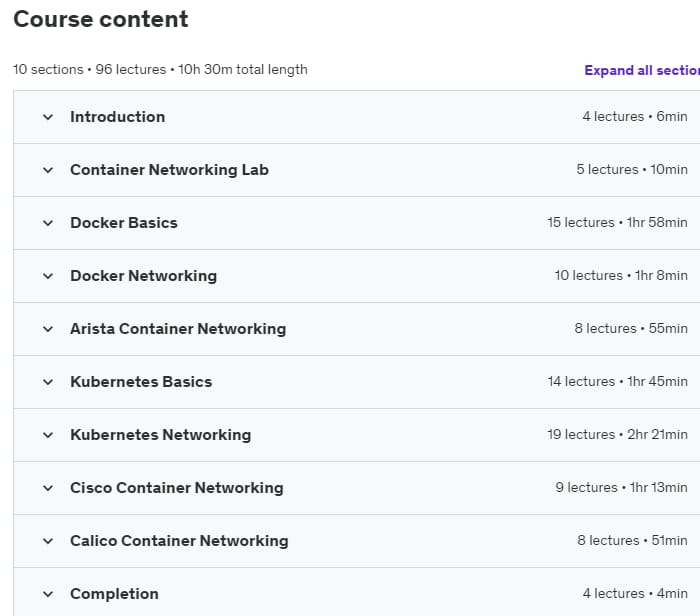Click '19 lectures • 2hr 21min' text
Screen dimensions: 700x616
pyautogui.click(x=617, y=434)
